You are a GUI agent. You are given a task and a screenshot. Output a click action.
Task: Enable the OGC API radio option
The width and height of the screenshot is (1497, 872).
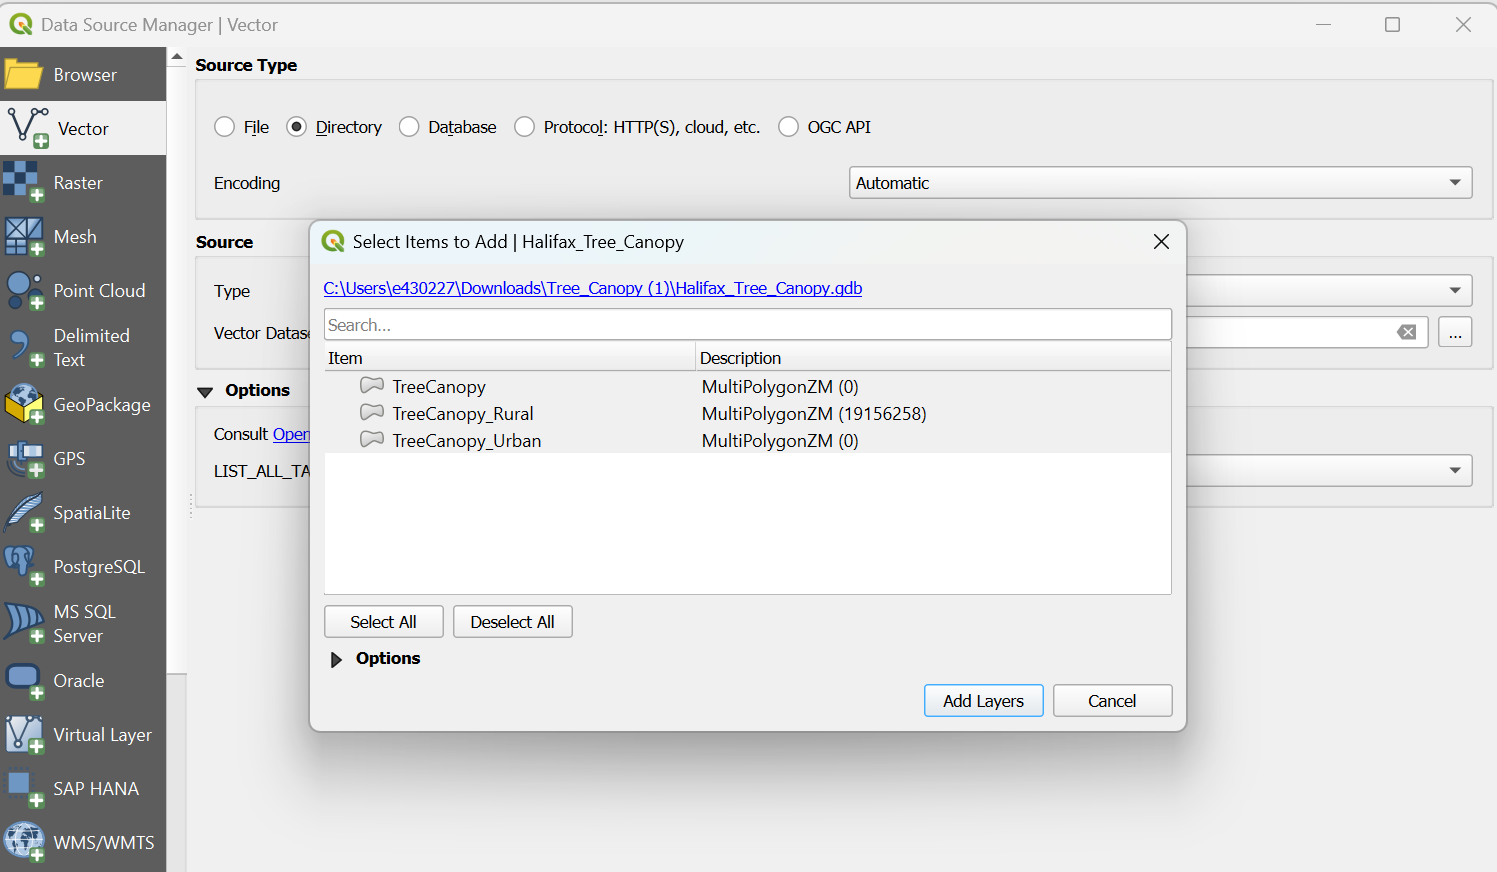789,127
